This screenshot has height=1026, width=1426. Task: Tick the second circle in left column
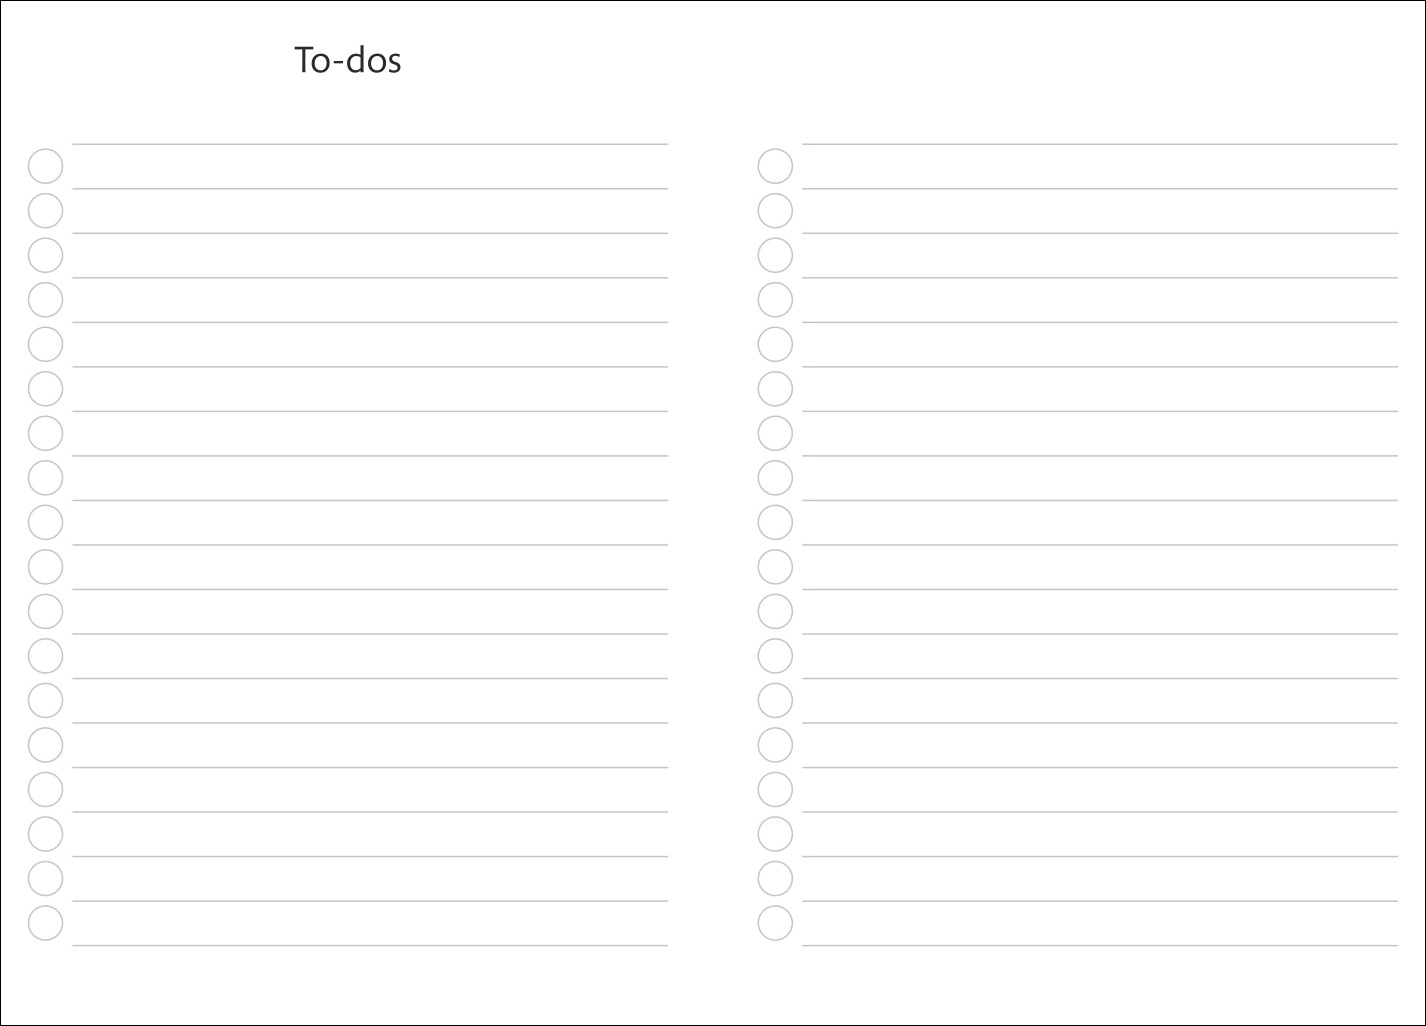[x=45, y=211]
